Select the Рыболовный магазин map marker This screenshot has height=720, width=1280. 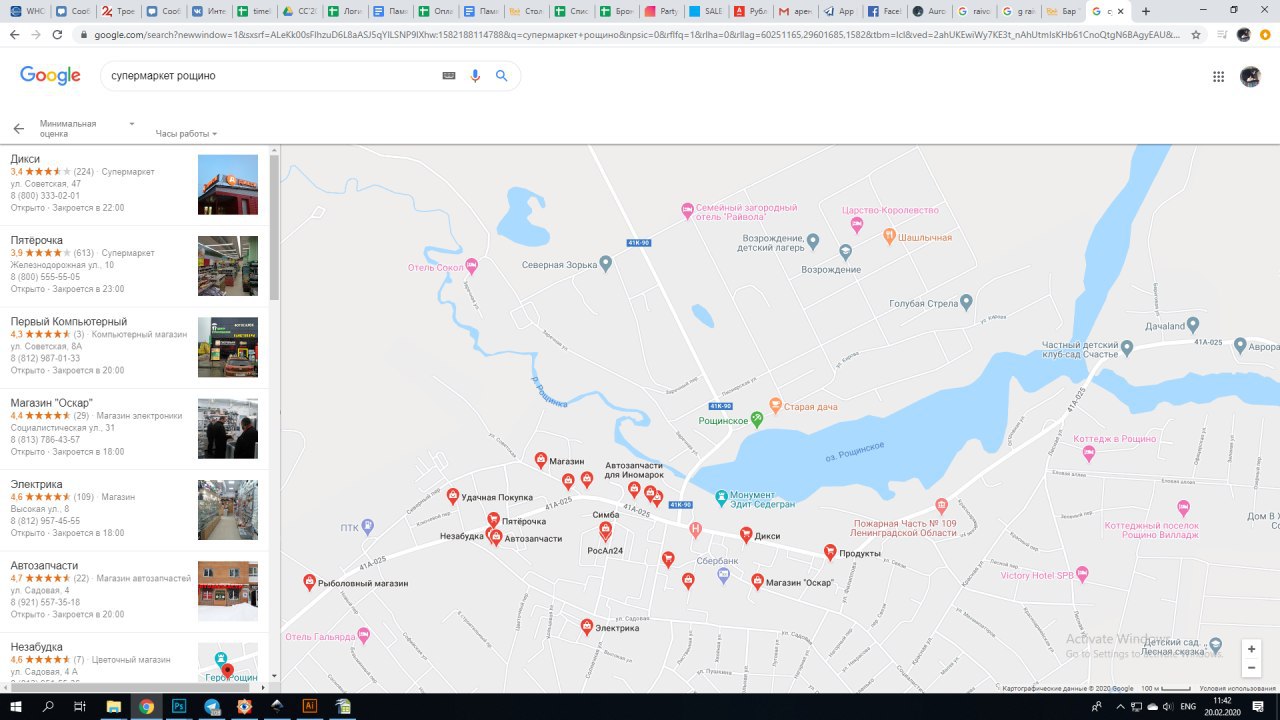click(310, 582)
